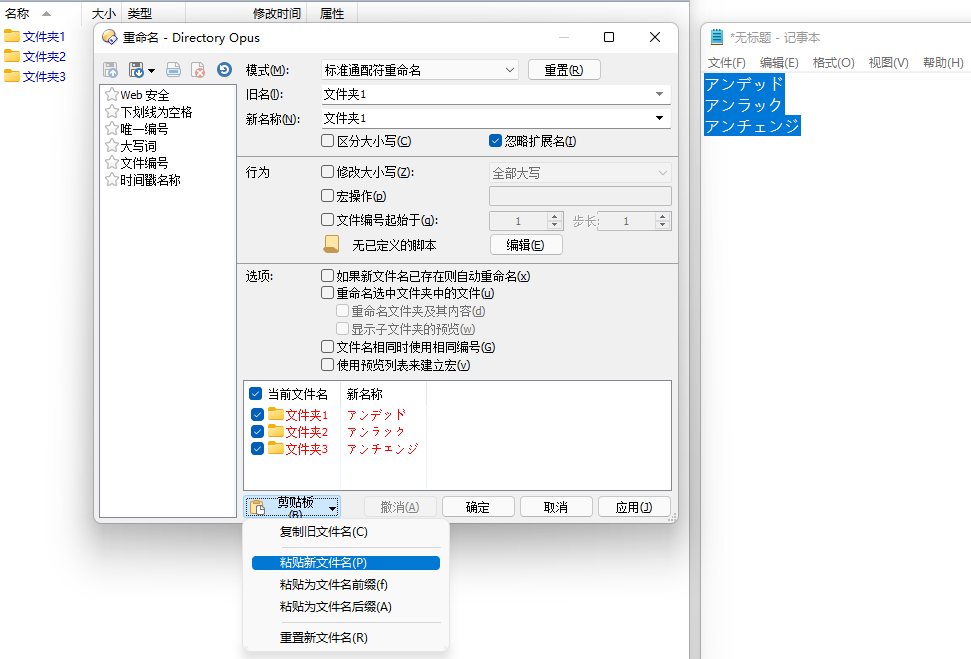
Task: Click the save preset floppy icon
Action: click(x=136, y=70)
